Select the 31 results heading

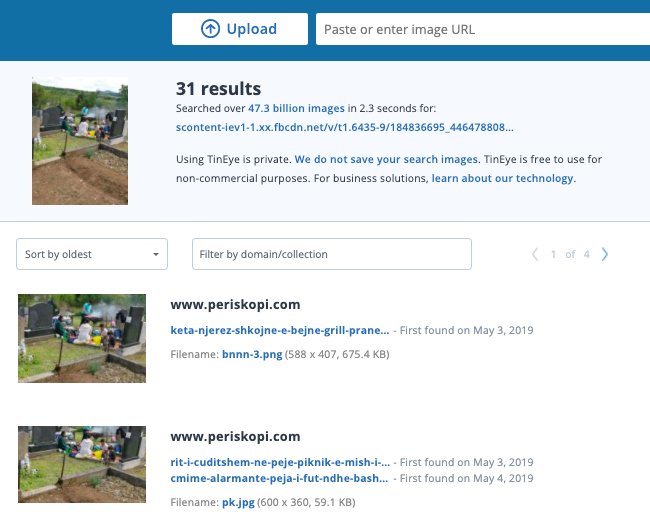[218, 89]
